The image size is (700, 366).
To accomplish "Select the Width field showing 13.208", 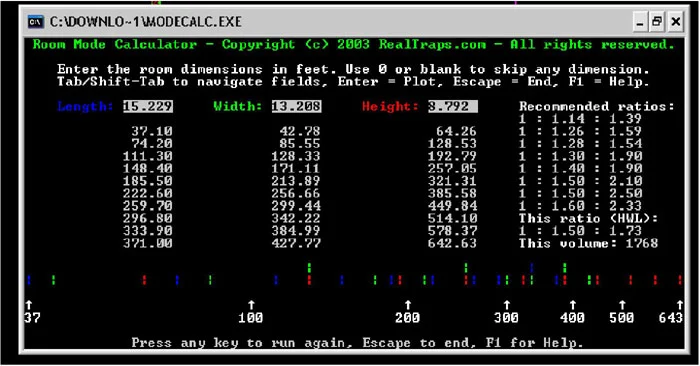I will [x=296, y=106].
